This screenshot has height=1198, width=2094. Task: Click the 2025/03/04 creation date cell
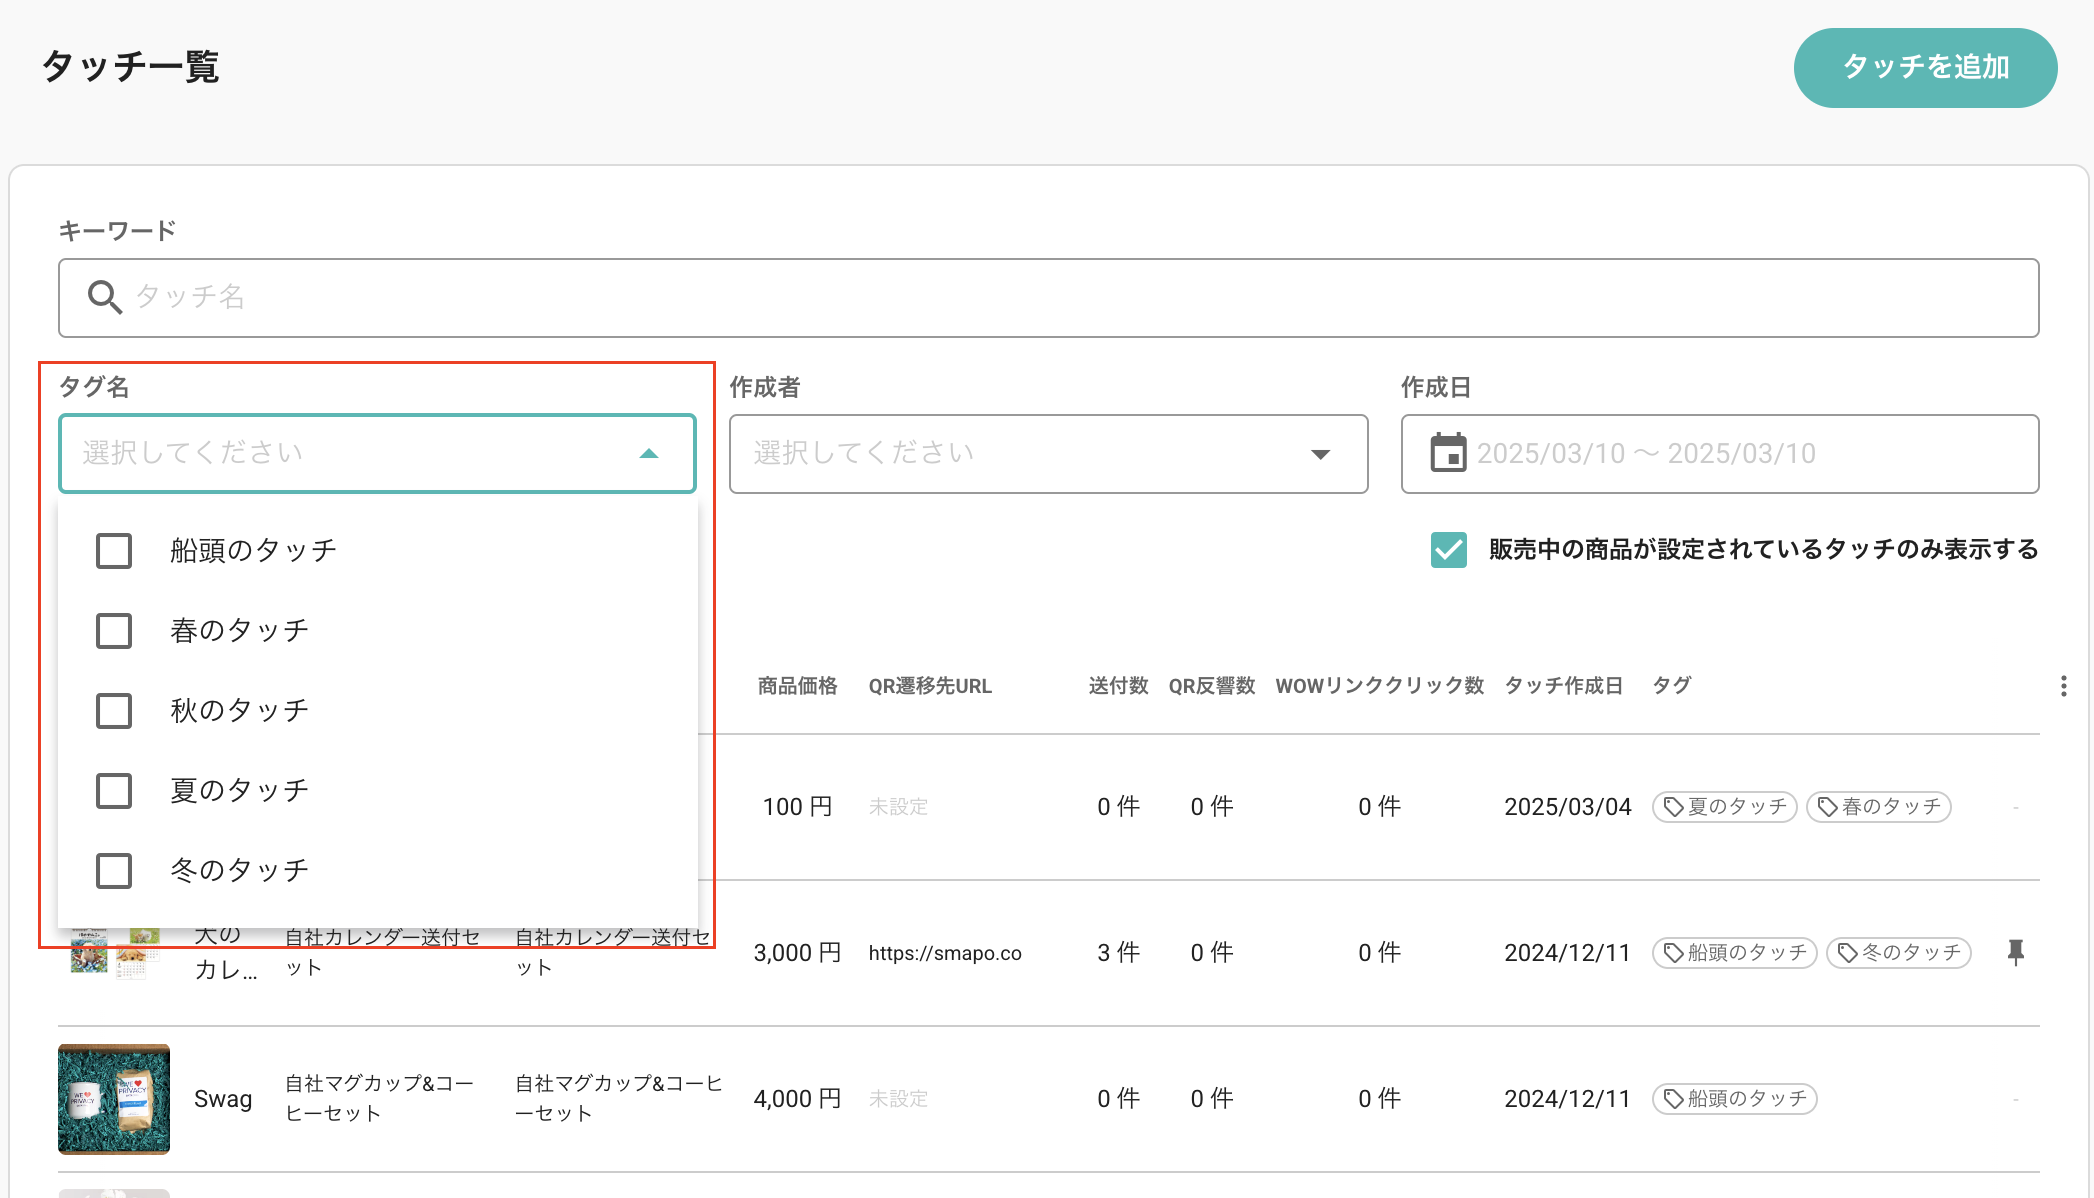1568,807
